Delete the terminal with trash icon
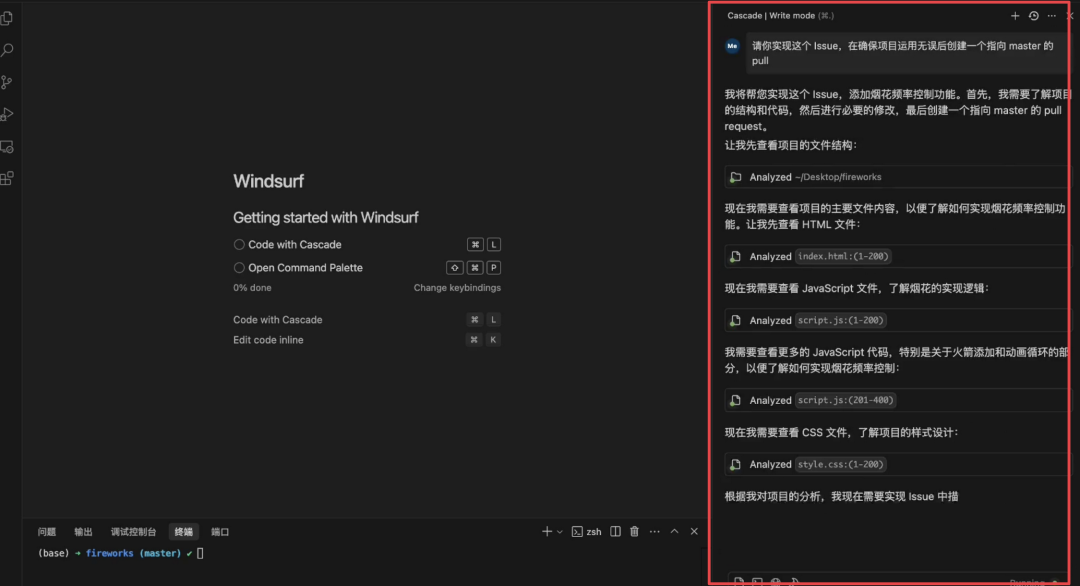The image size is (1080, 586). coord(634,532)
